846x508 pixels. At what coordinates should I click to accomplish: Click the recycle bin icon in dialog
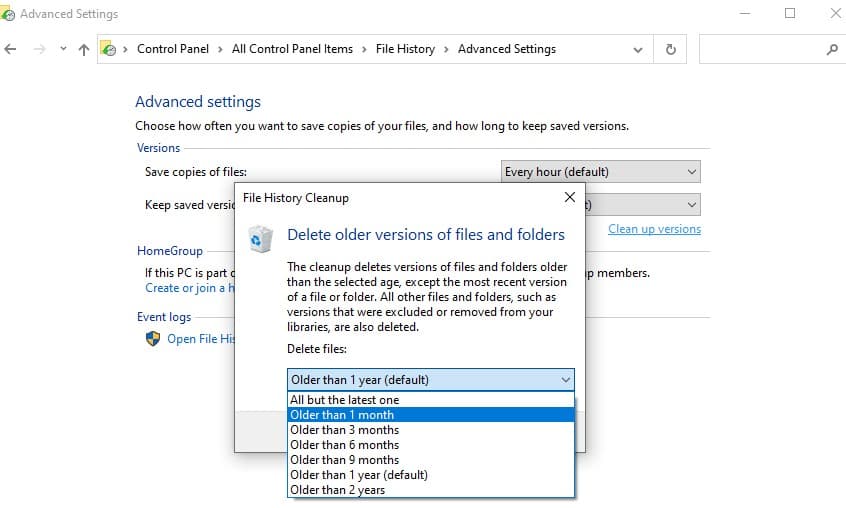(x=260, y=239)
